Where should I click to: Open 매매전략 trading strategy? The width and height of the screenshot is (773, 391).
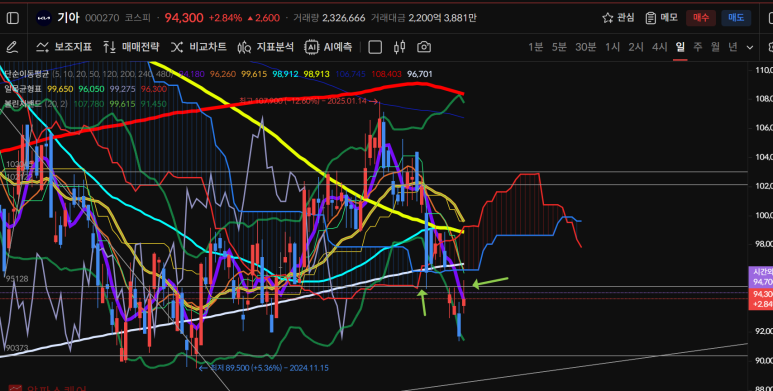pos(131,47)
